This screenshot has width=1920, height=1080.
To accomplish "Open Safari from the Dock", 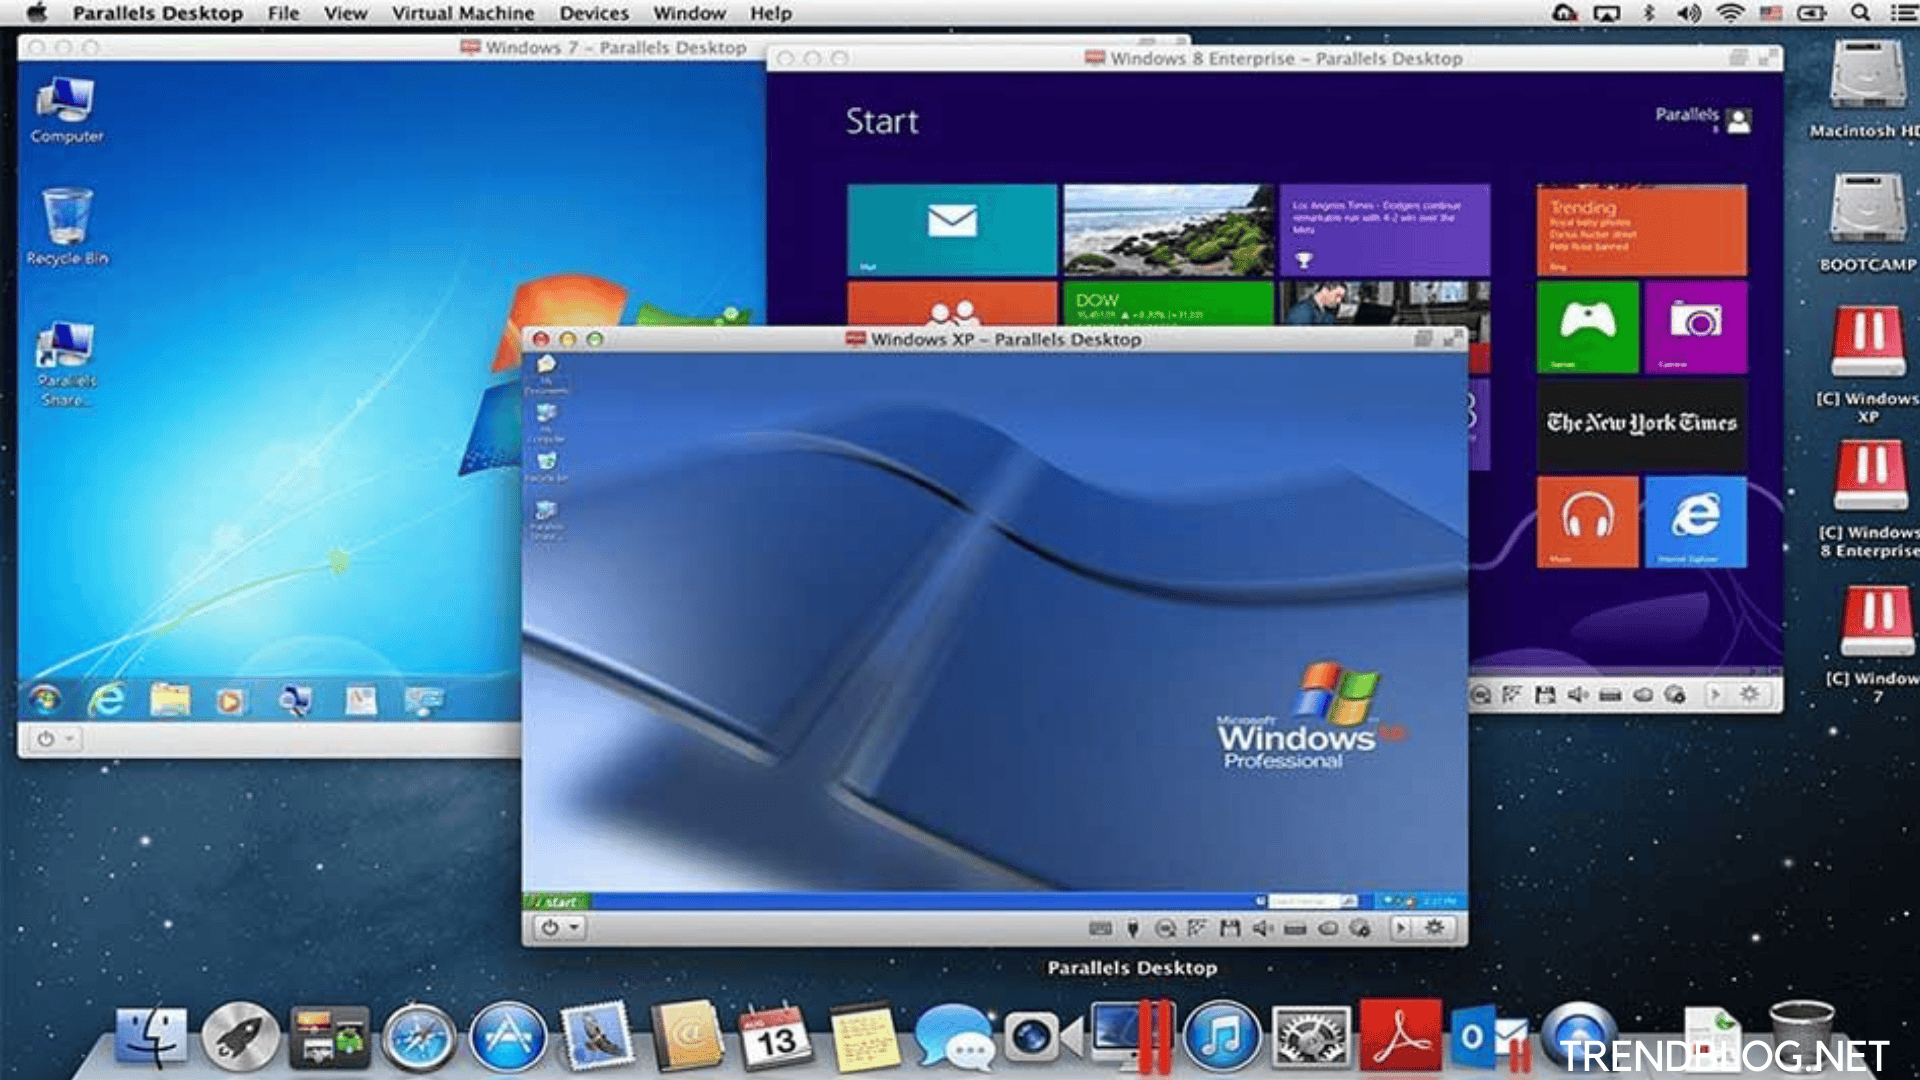I will point(419,1038).
